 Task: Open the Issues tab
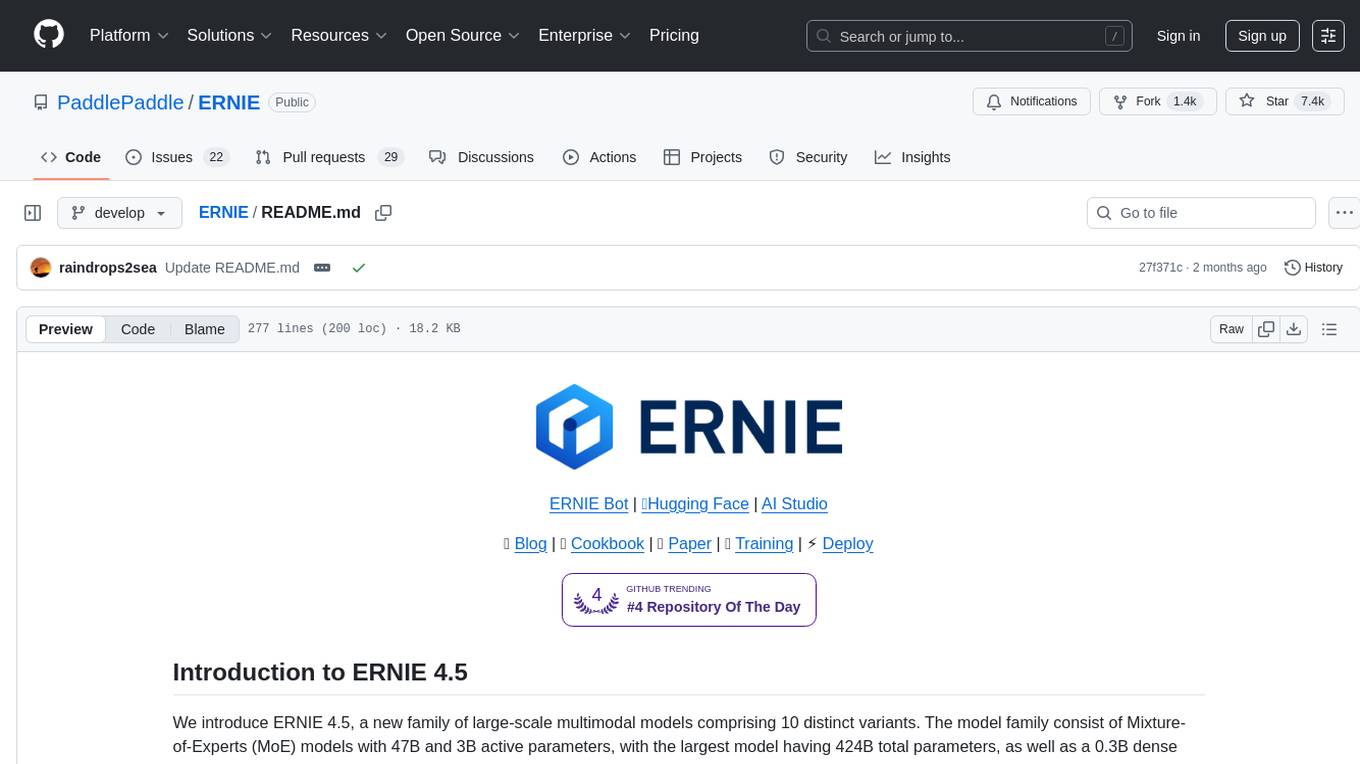pyautogui.click(x=178, y=157)
